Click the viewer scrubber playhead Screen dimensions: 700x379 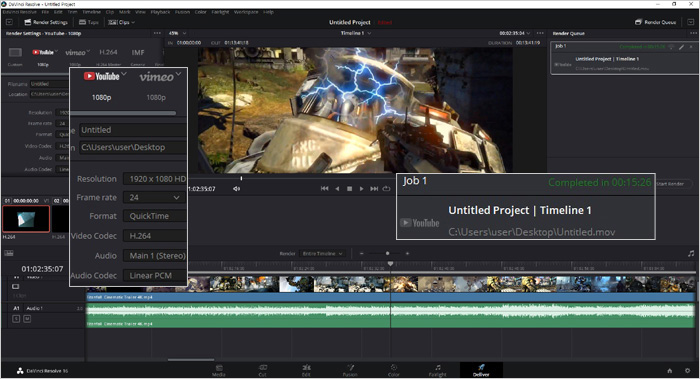point(242,178)
